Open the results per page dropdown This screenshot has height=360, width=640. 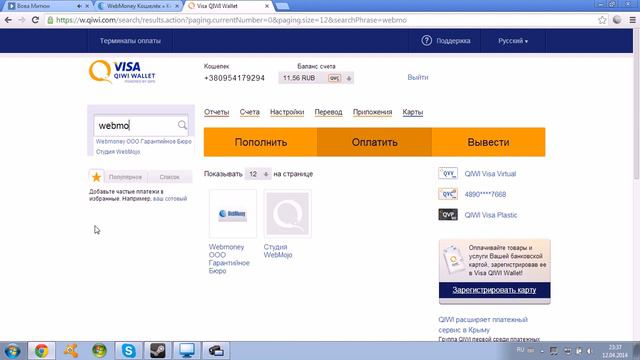point(258,174)
